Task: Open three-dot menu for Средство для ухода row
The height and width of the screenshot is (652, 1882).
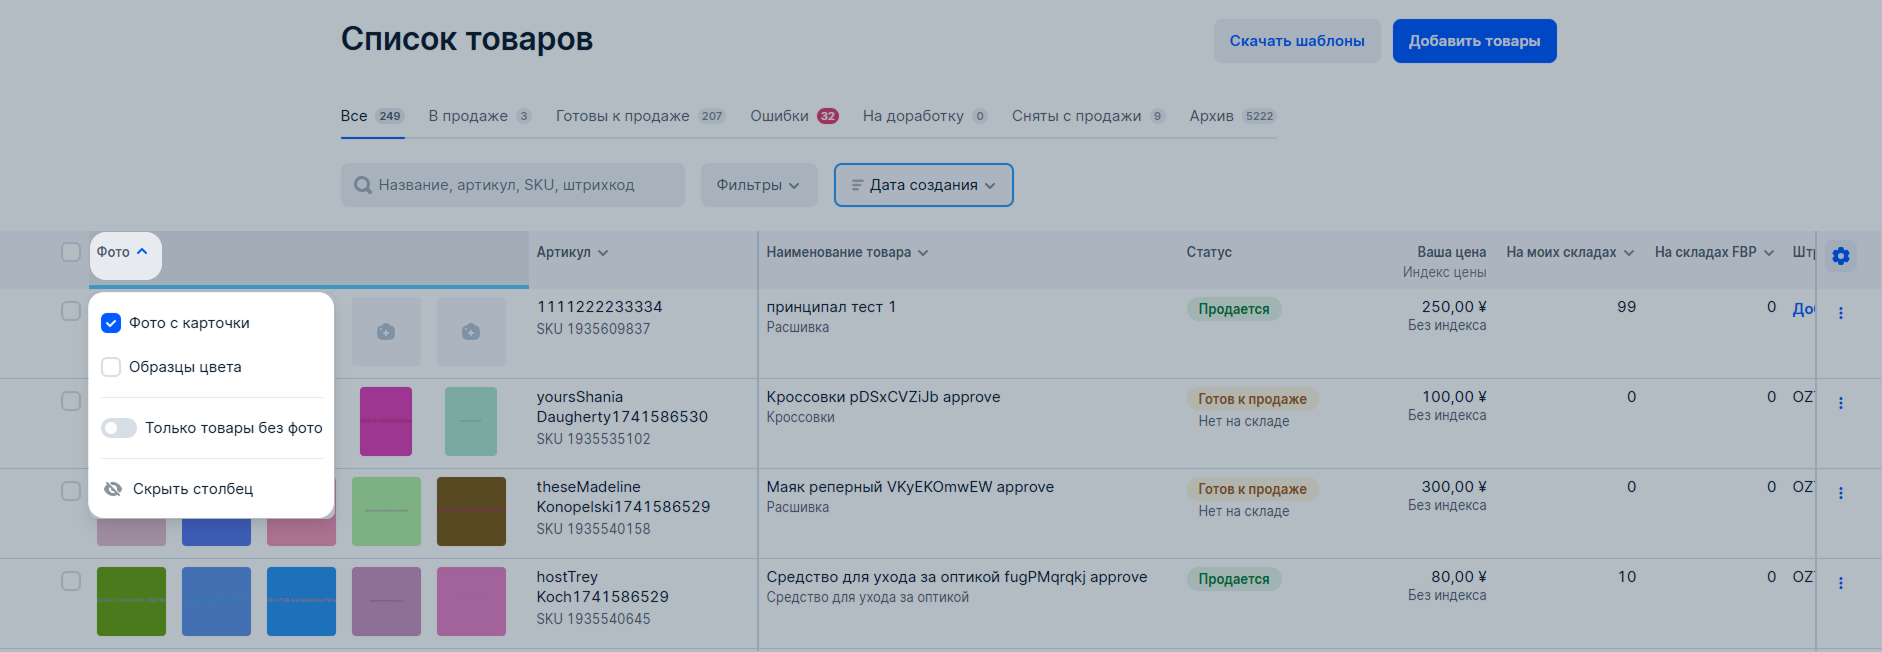Action: (x=1840, y=583)
